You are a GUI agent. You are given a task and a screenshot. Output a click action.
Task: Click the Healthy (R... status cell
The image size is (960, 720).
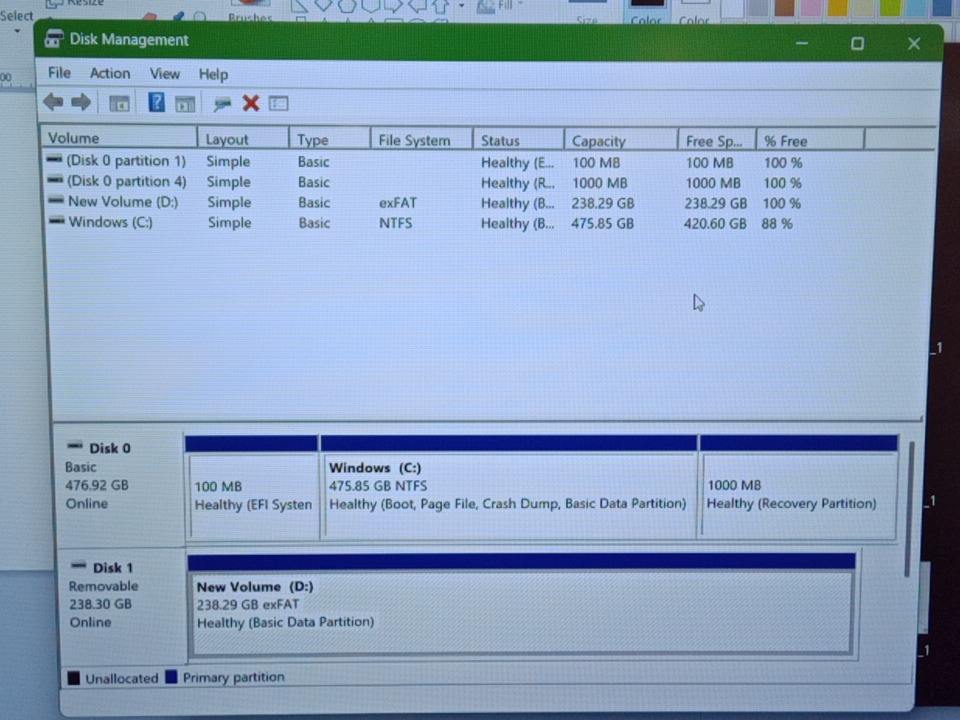point(517,183)
